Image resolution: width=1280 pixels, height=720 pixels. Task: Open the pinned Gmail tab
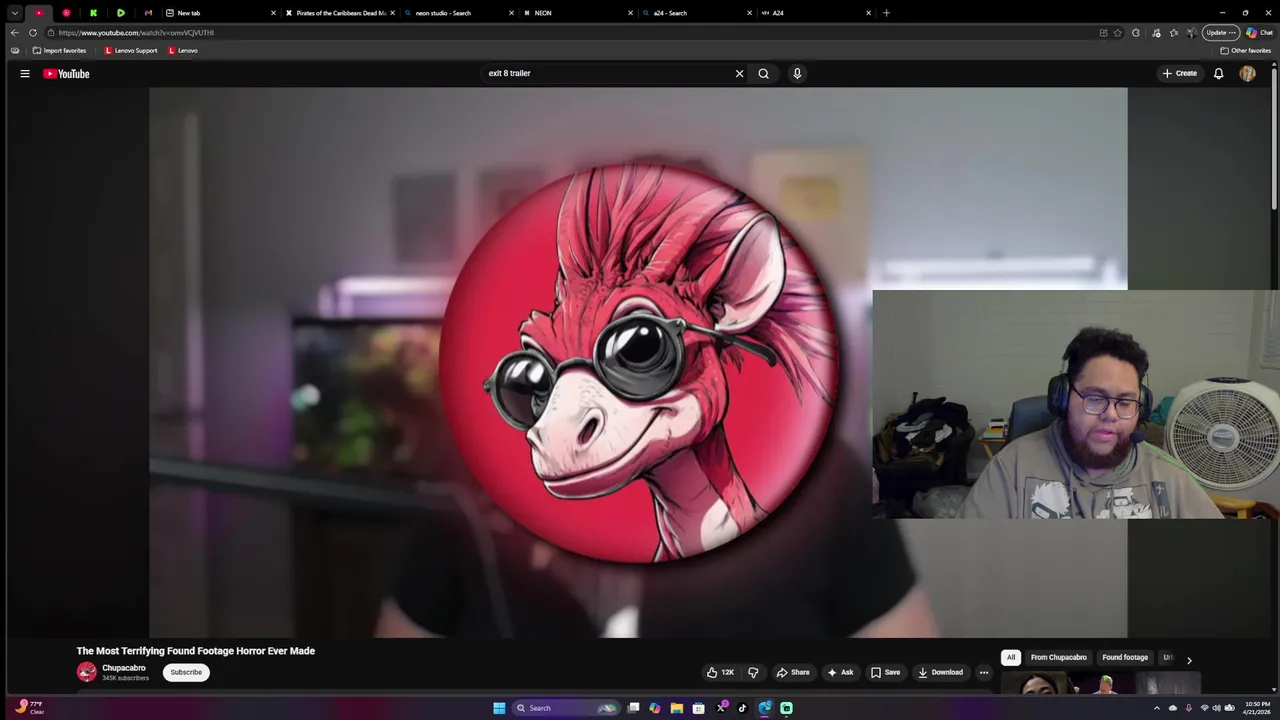(x=148, y=13)
